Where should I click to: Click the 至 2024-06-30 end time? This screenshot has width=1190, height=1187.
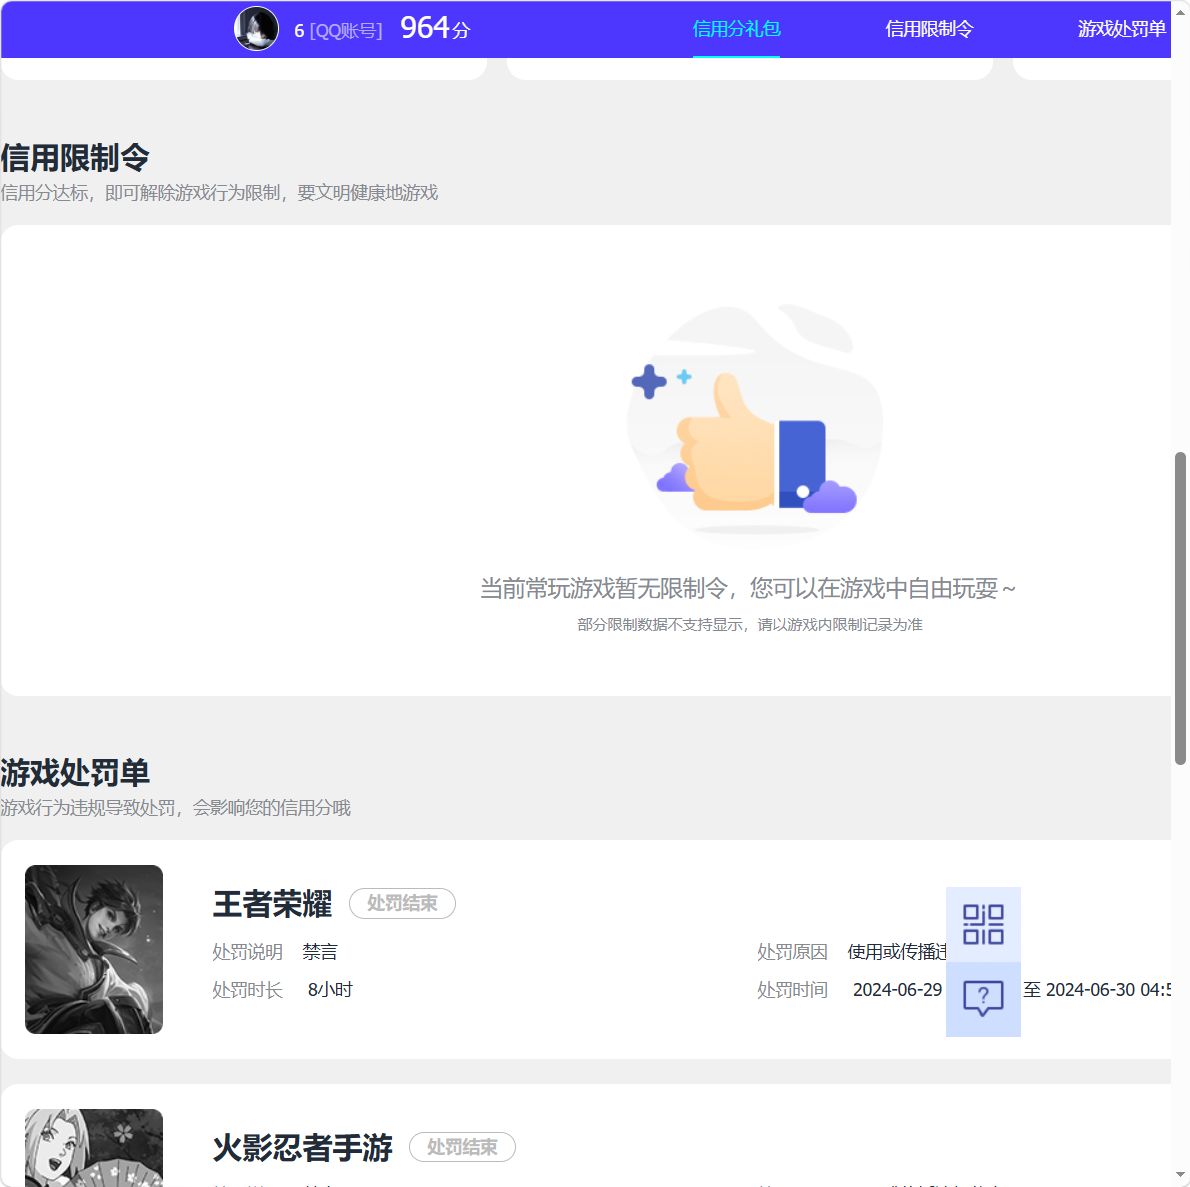(x=1097, y=990)
